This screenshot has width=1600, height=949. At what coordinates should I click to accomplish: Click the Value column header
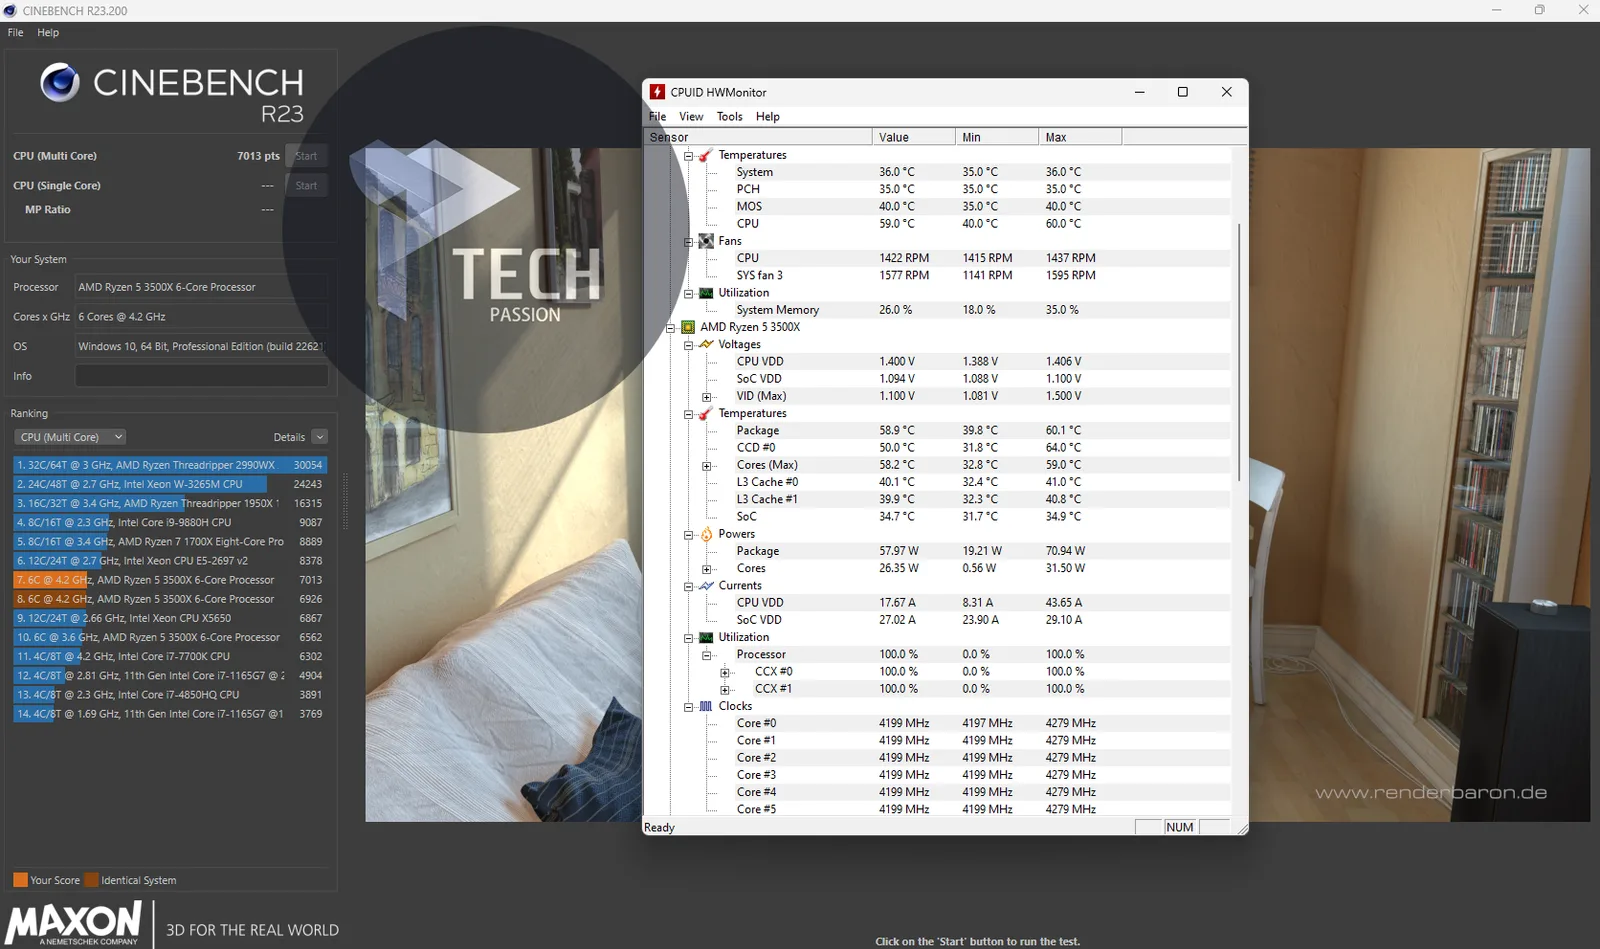click(913, 137)
